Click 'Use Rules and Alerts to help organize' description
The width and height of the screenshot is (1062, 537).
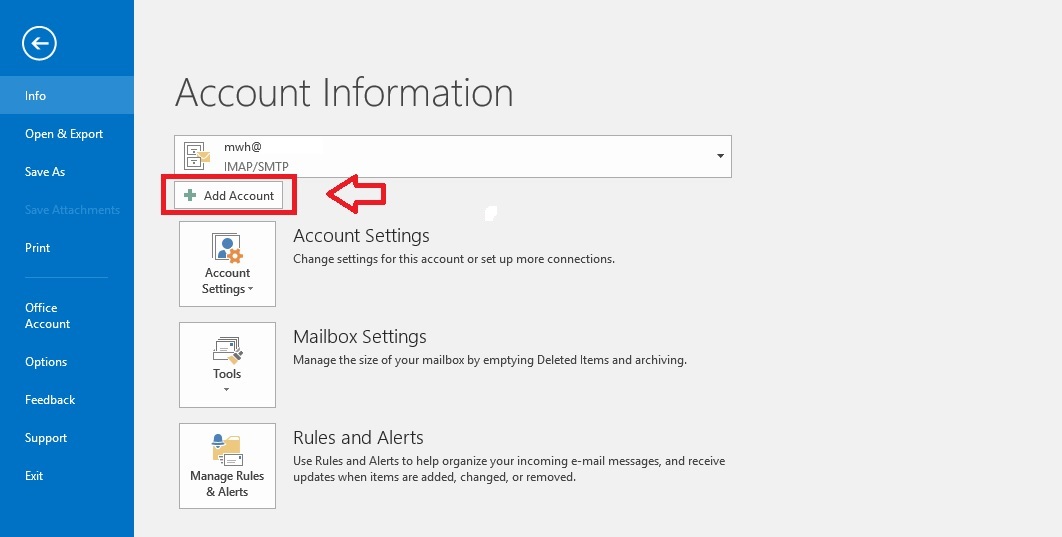click(509, 469)
